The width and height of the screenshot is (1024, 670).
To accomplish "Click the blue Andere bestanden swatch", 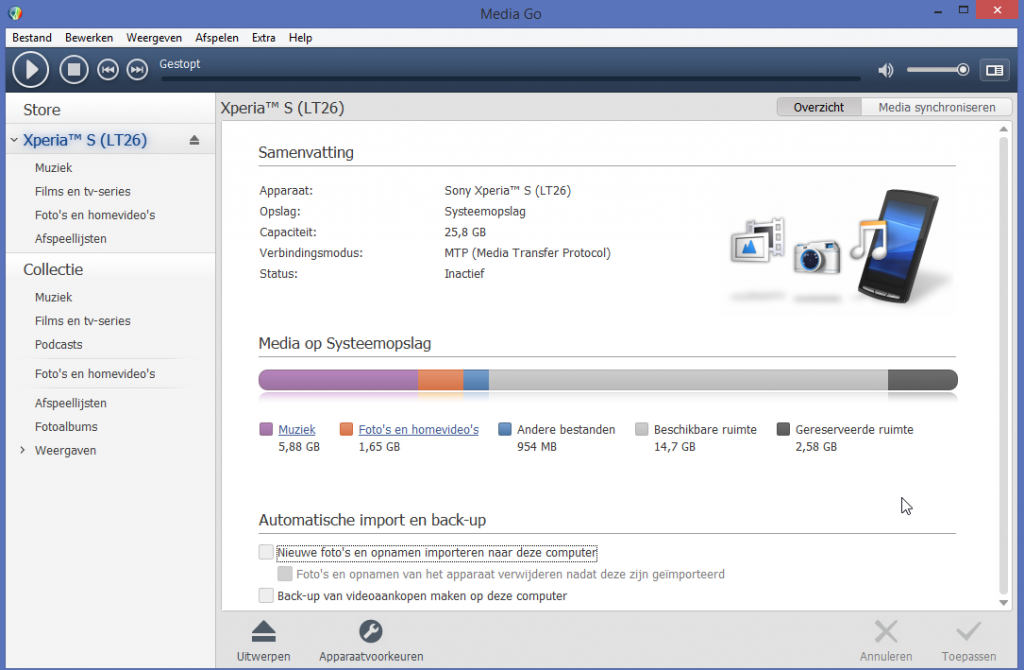I will pyautogui.click(x=505, y=429).
